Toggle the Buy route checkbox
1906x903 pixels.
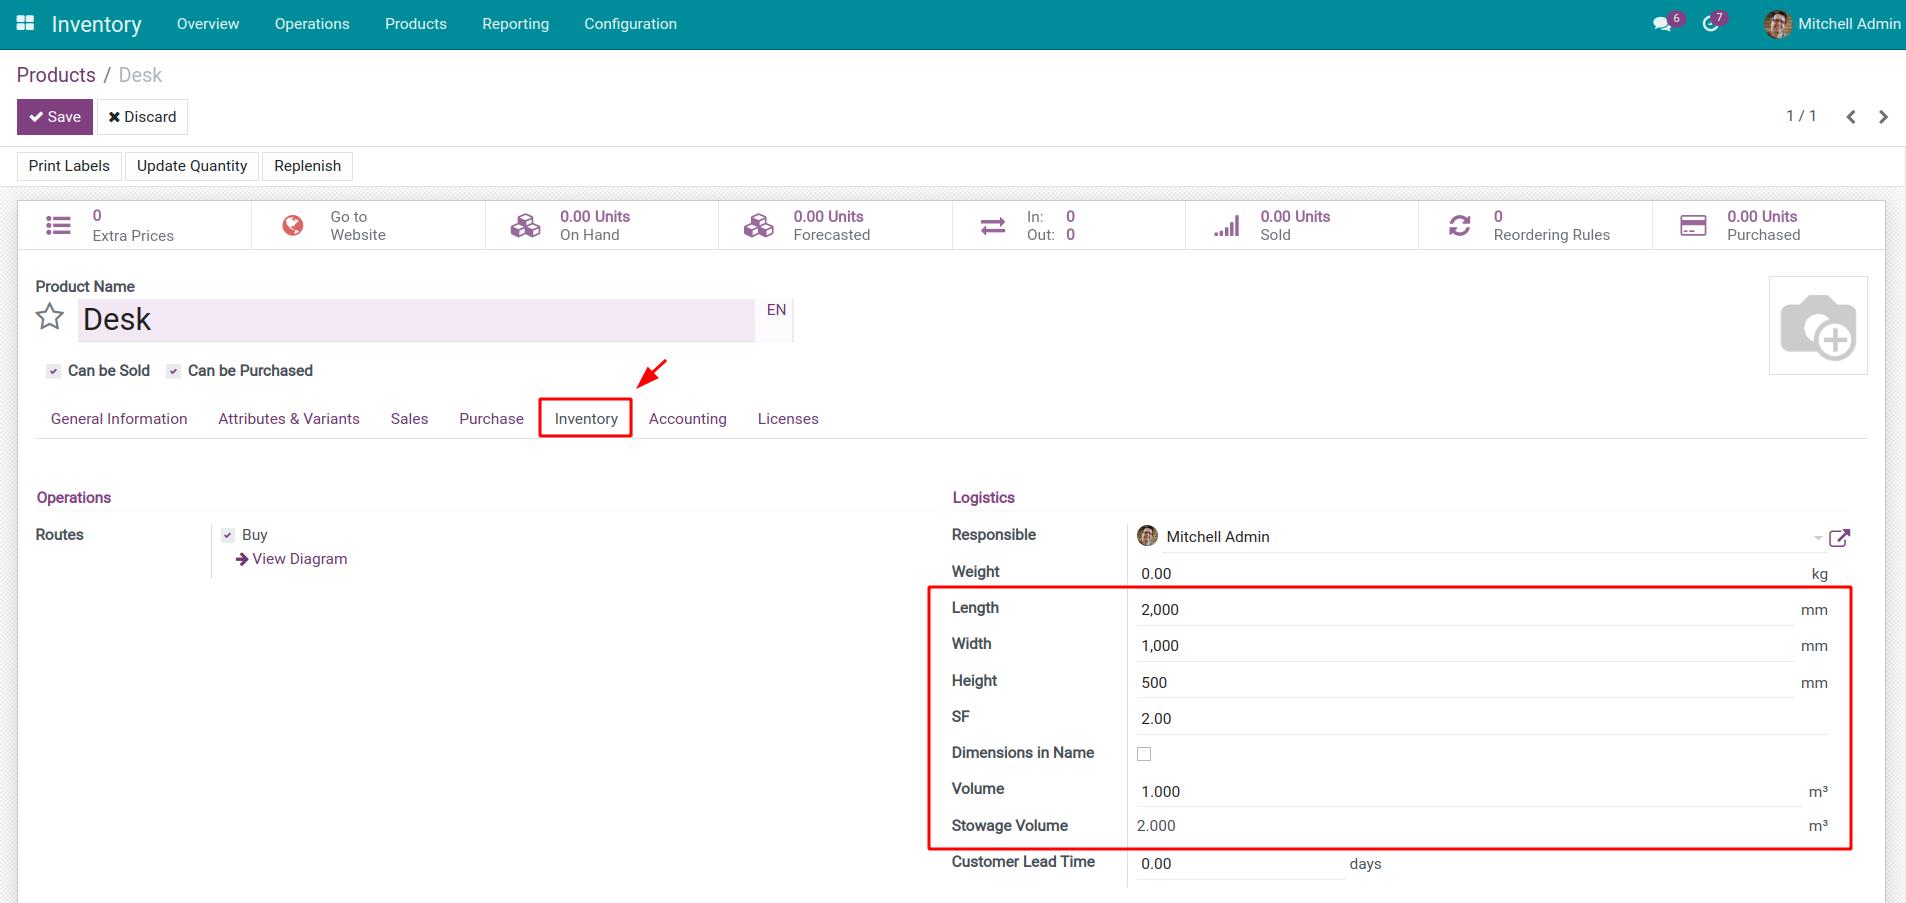(228, 534)
